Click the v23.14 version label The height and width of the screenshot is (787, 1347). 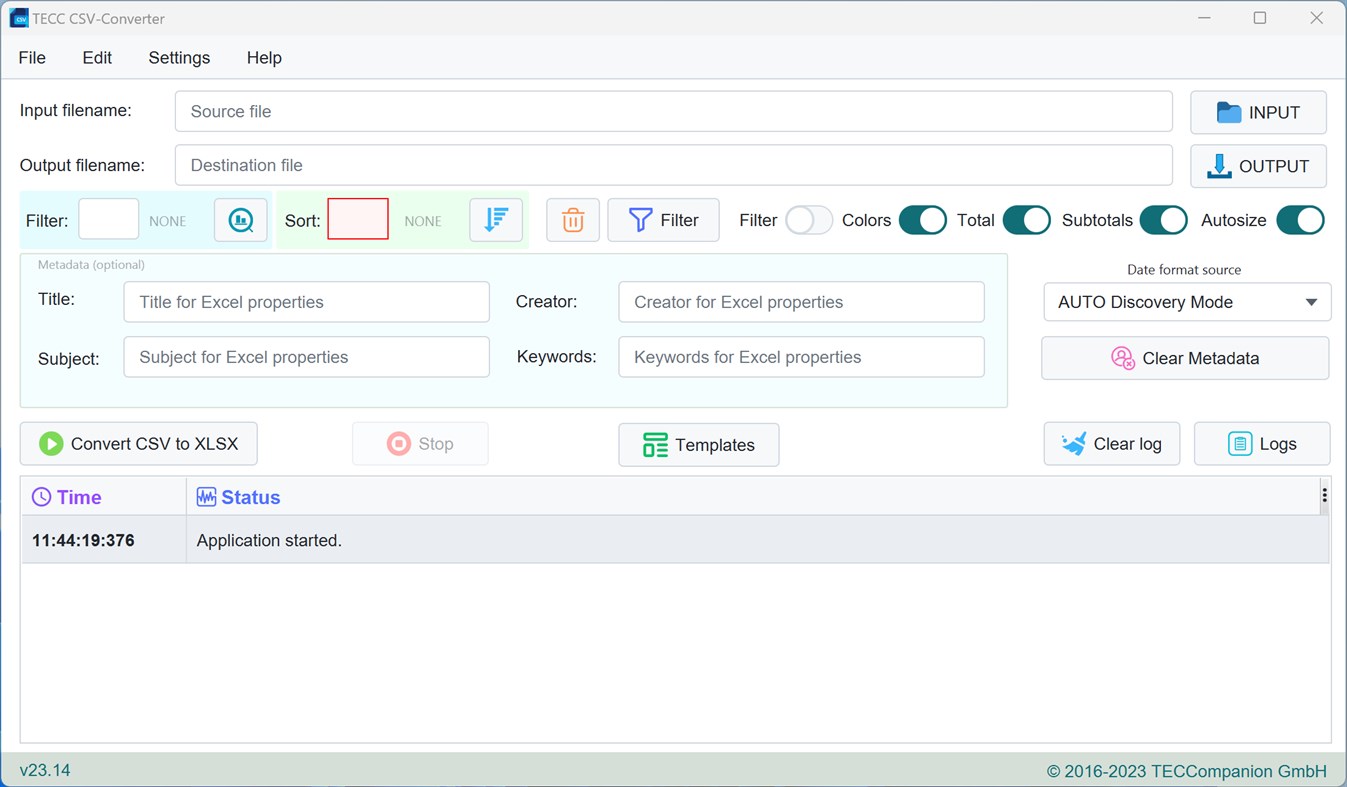coord(45,770)
